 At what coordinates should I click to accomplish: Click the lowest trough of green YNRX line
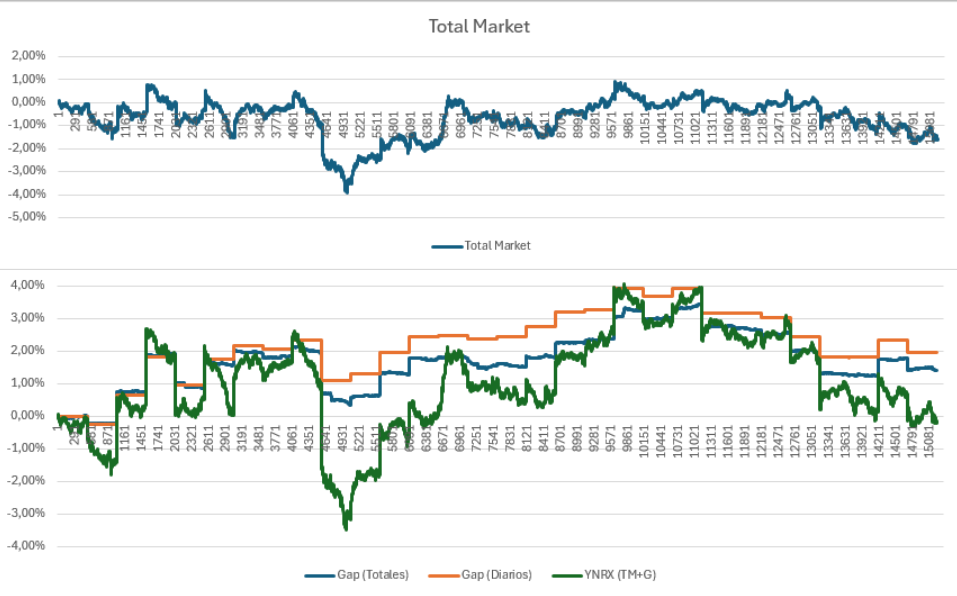tap(346, 527)
